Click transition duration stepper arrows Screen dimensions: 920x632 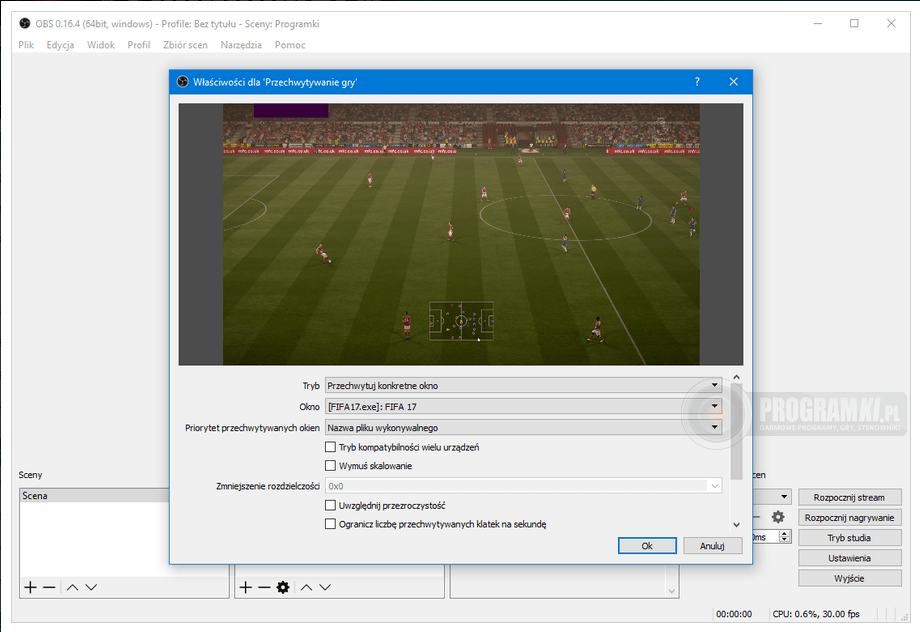785,536
